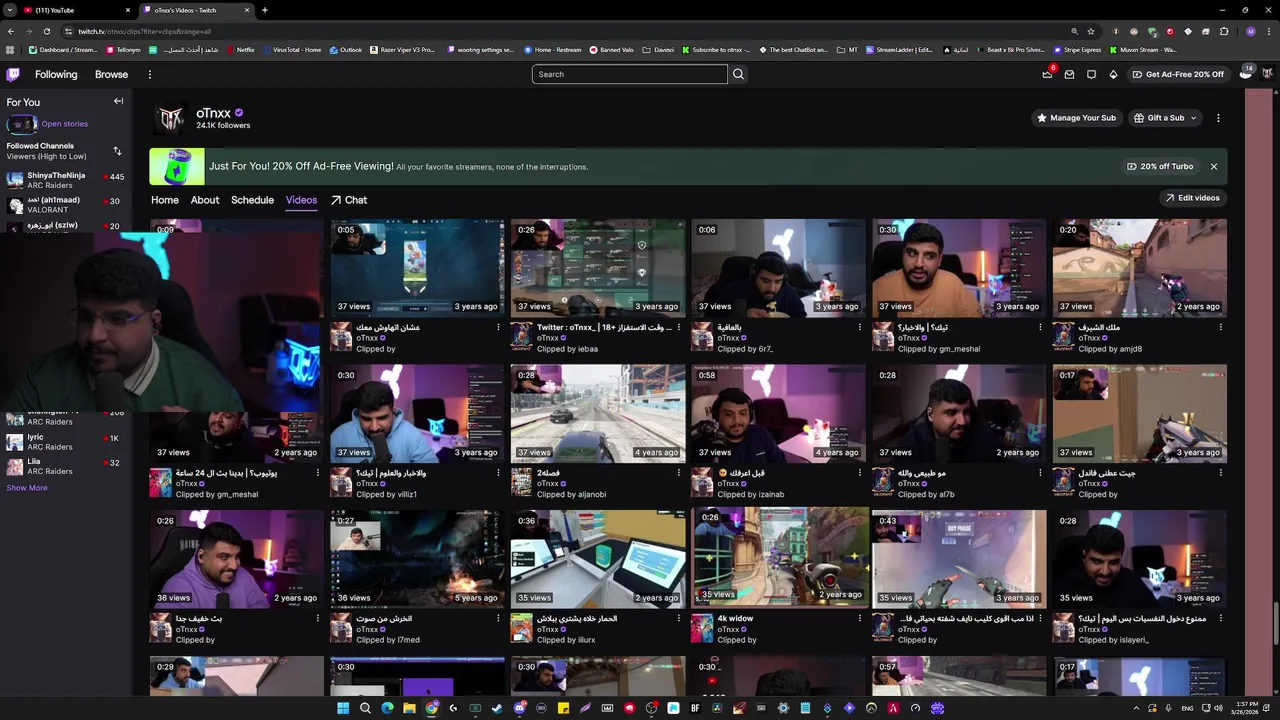This screenshot has height=720, width=1280.
Task: Open a new browser tab
Action: [264, 10]
